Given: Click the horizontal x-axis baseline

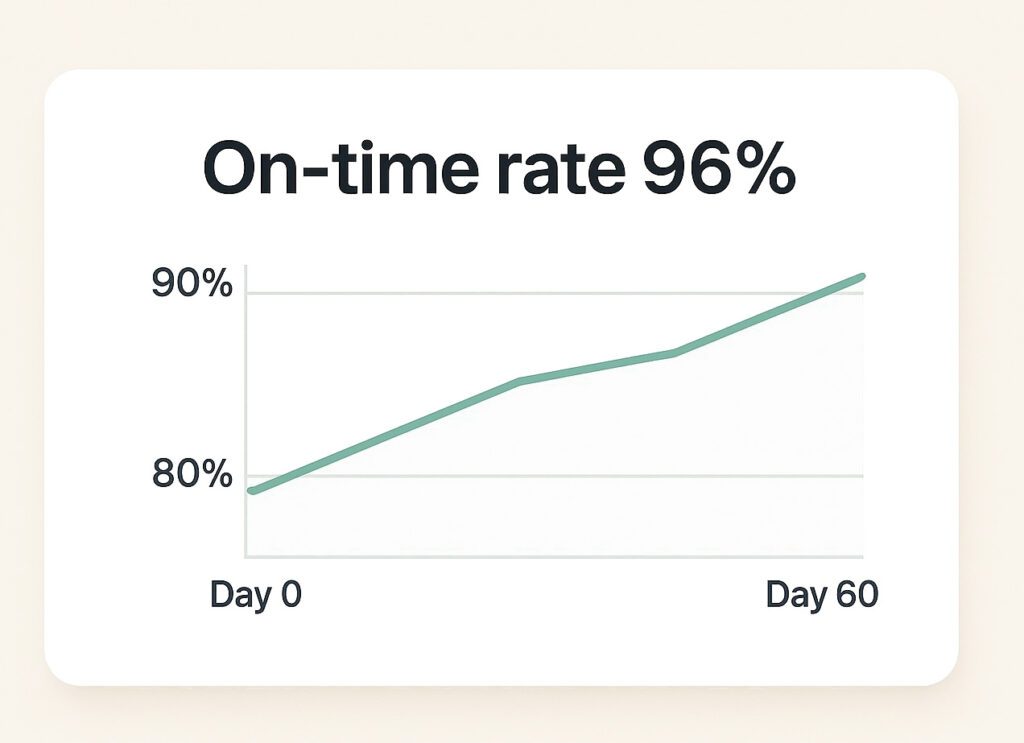Looking at the screenshot, I should pyautogui.click(x=550, y=556).
